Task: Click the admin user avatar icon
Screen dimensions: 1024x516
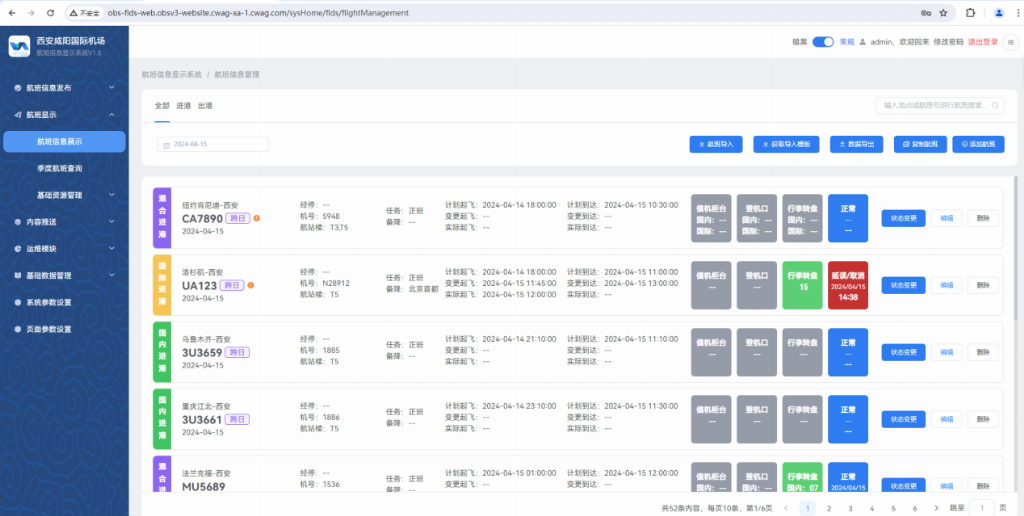Action: tap(862, 42)
